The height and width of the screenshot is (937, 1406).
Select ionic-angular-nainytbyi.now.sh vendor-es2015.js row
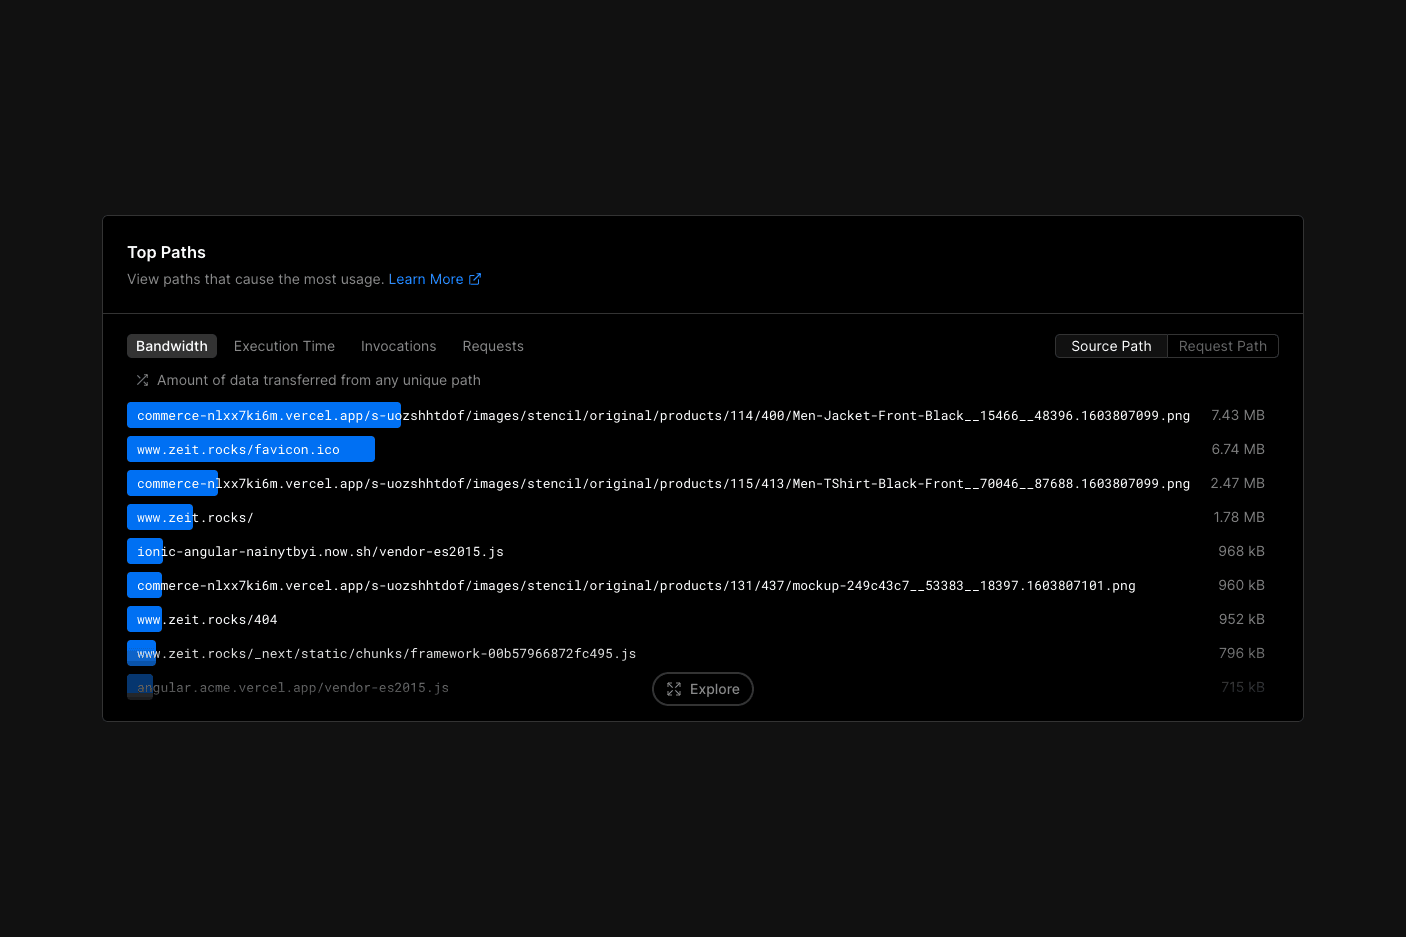(320, 552)
